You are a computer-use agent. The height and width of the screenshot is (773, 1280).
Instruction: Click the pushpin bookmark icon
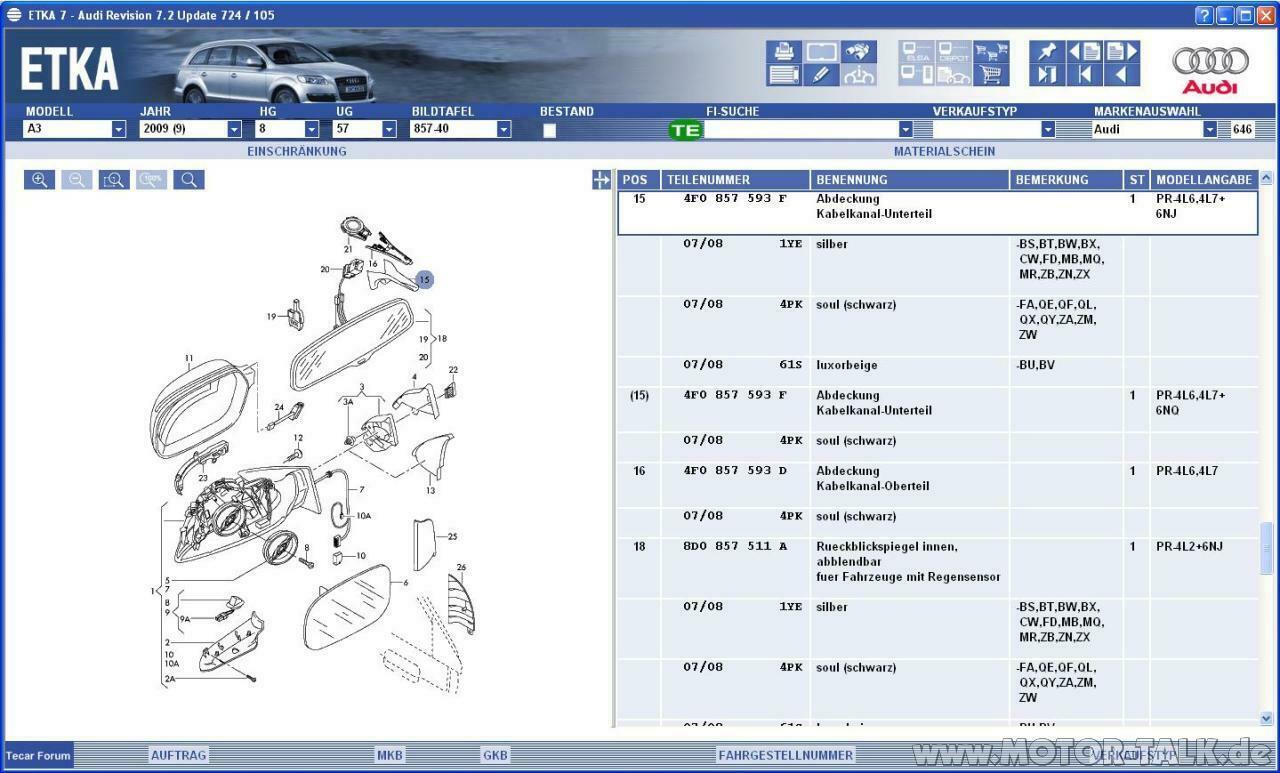[1046, 52]
